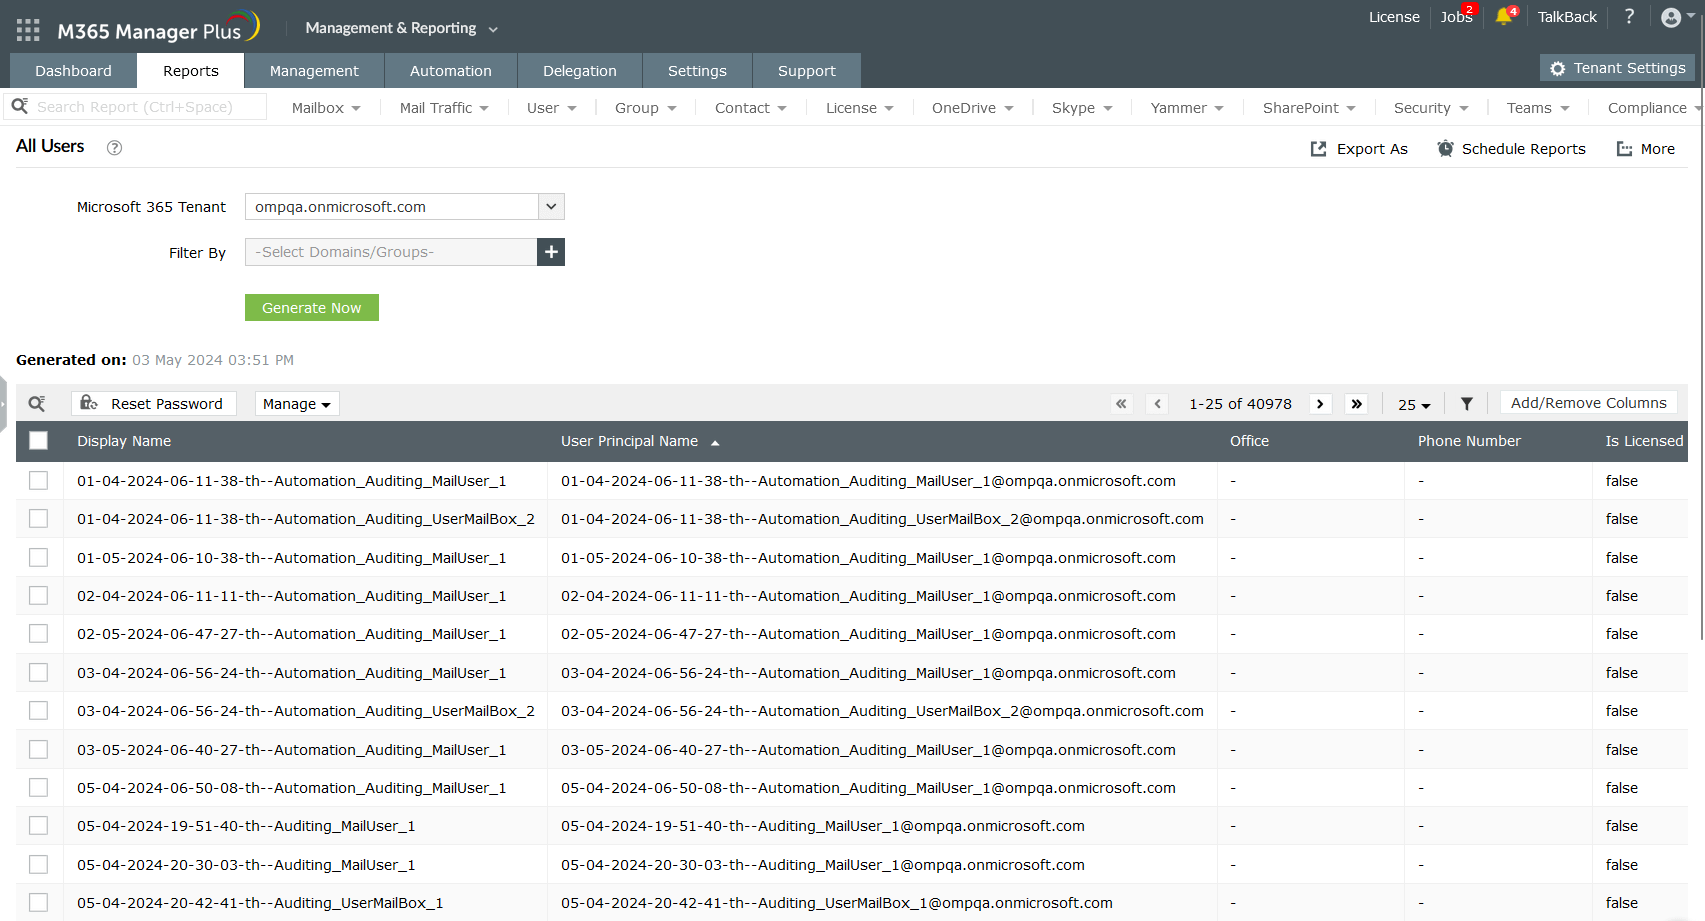
Task: Open the OneDrive reports dropdown
Action: [973, 108]
